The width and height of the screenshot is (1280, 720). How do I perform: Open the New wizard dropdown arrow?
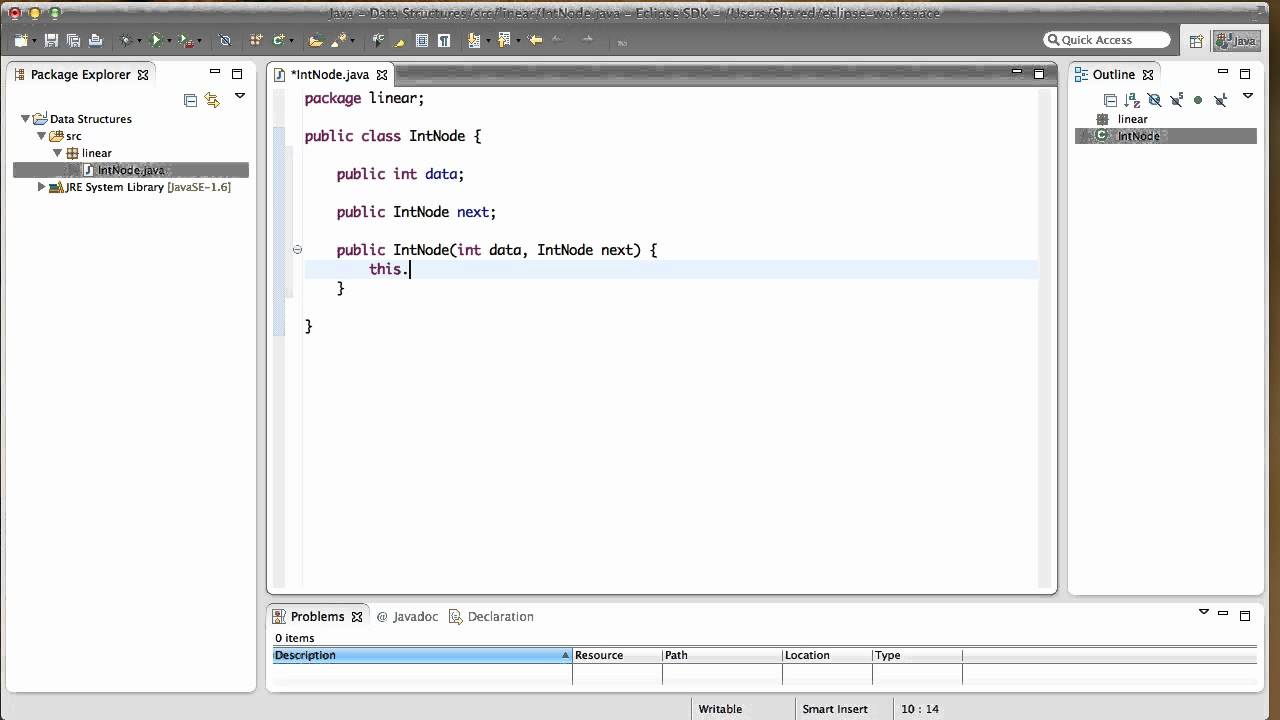coord(33,41)
